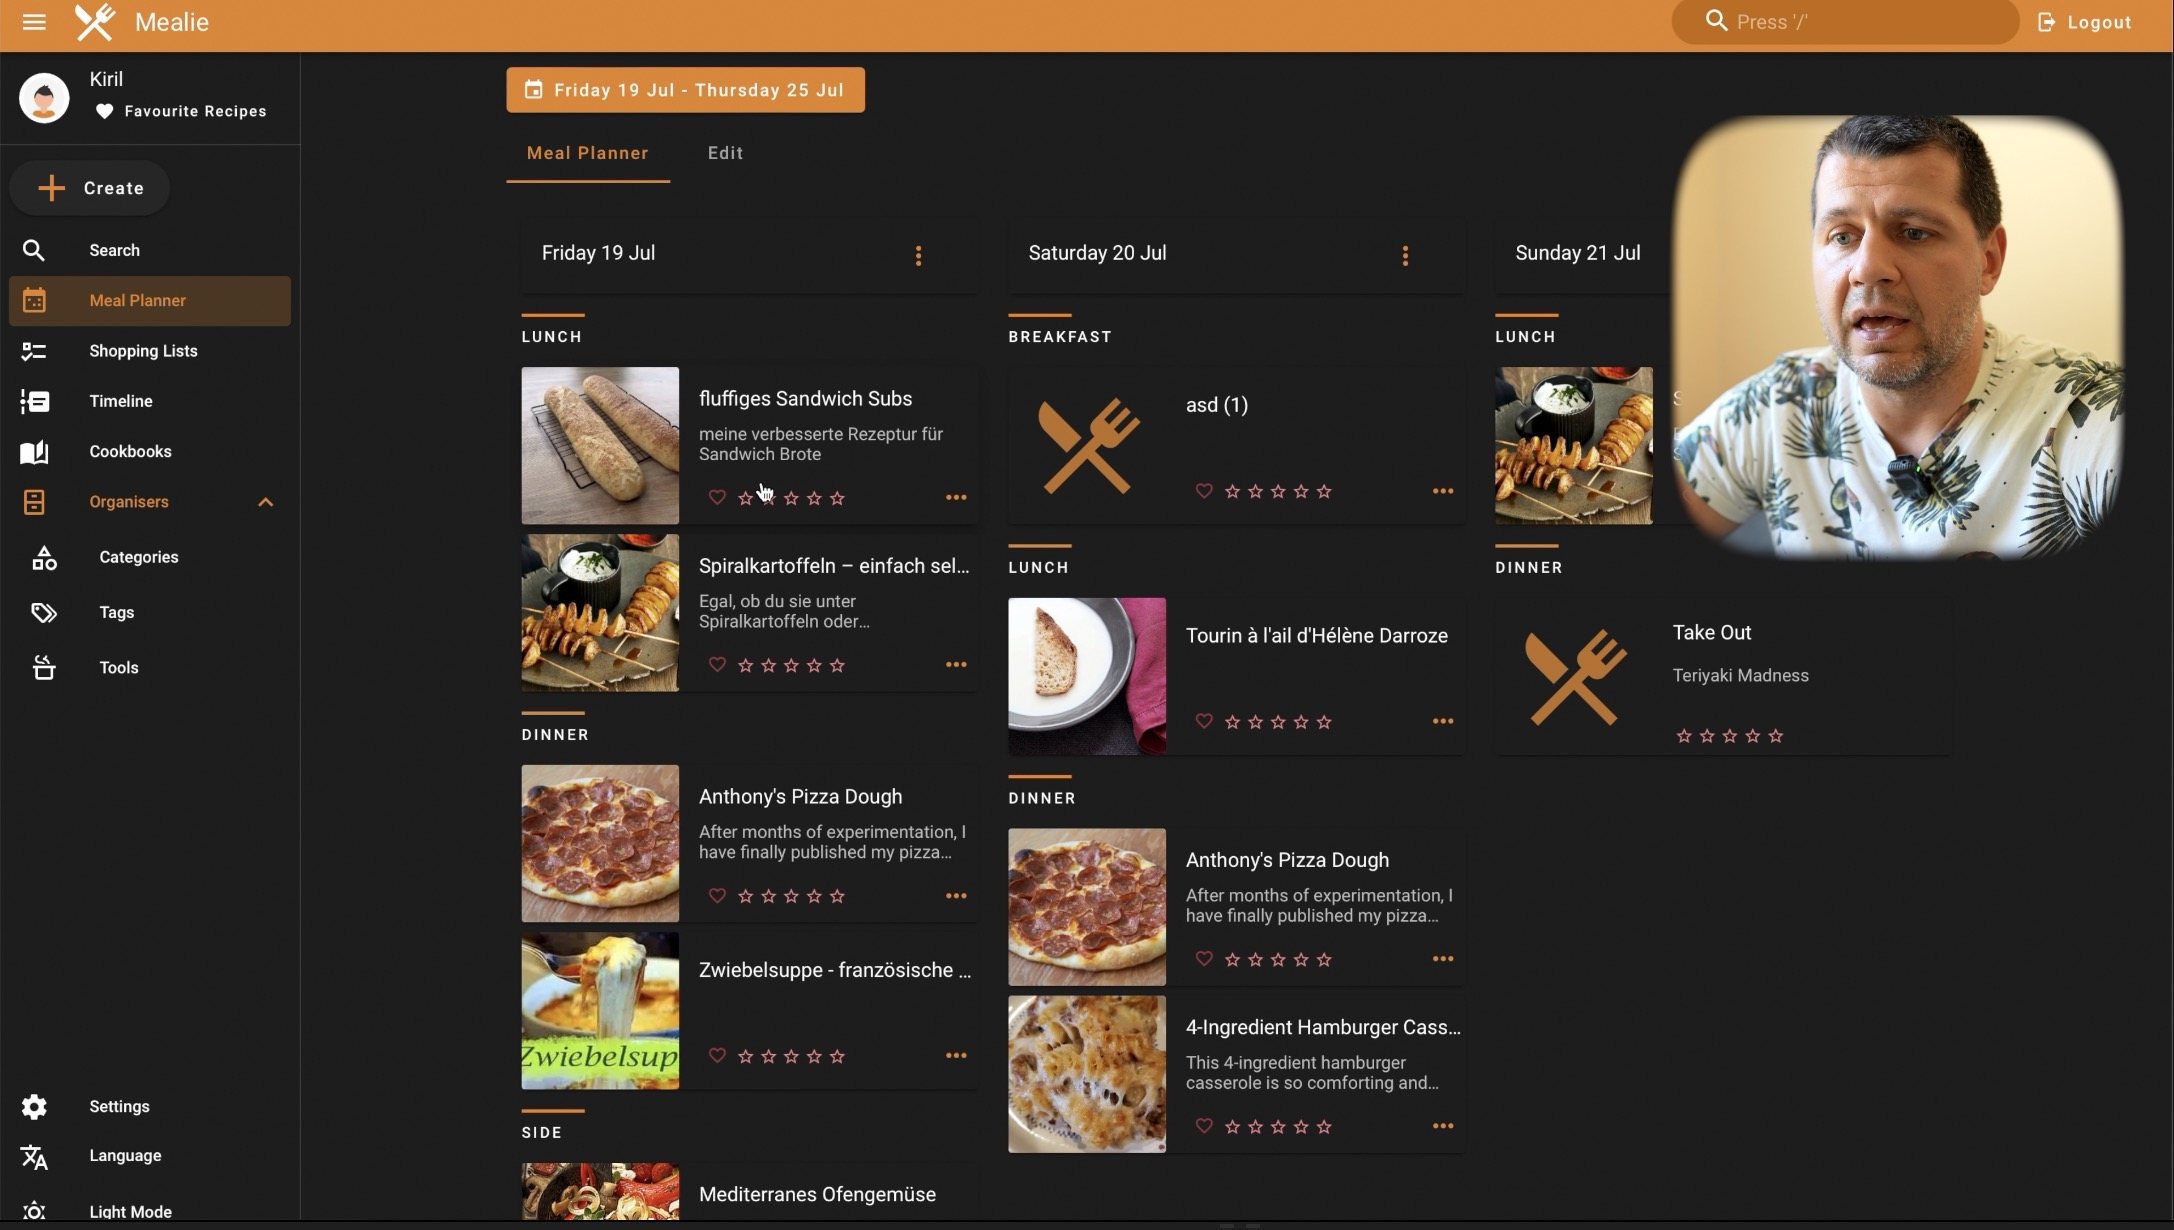Open Categories under Organisers
Viewport: 2174px width, 1230px height.
coord(137,557)
